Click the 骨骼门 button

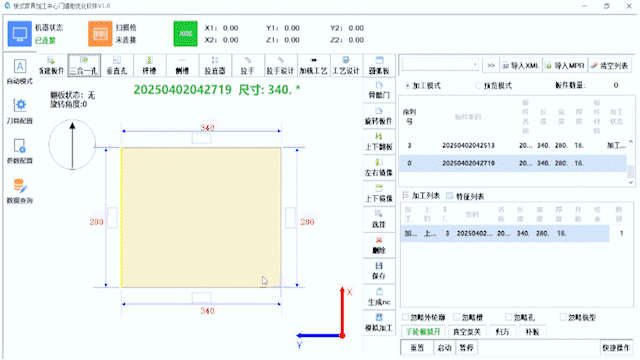(379, 90)
